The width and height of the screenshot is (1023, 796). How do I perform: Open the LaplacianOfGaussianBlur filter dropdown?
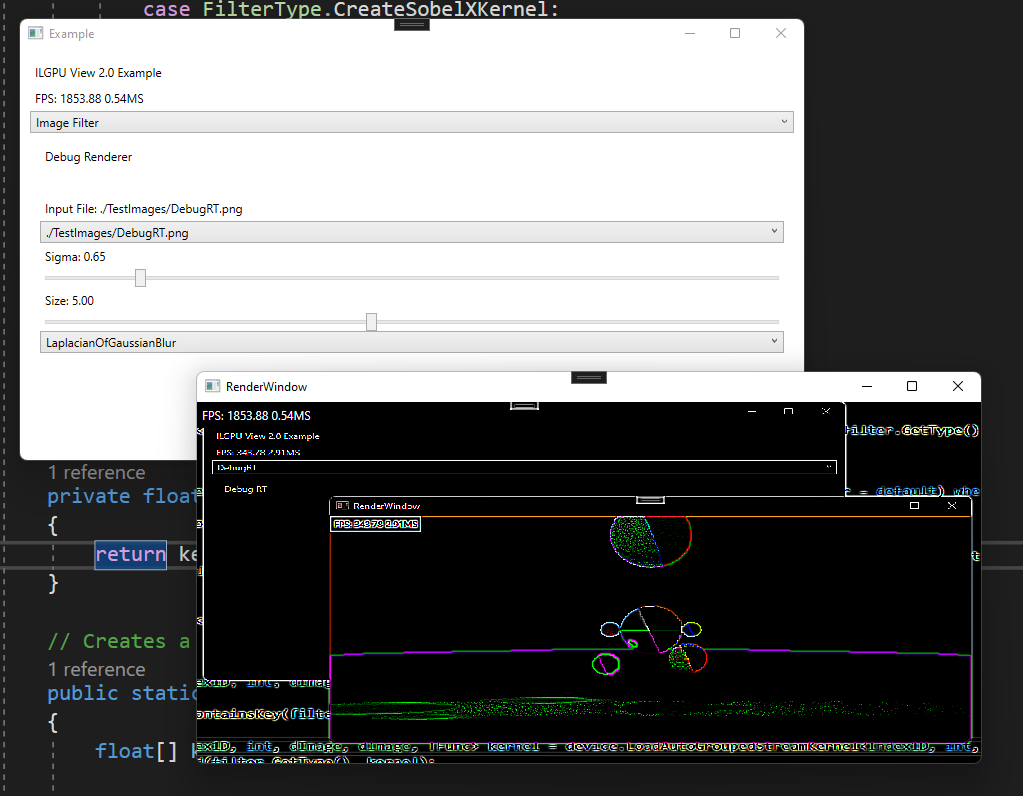412,342
